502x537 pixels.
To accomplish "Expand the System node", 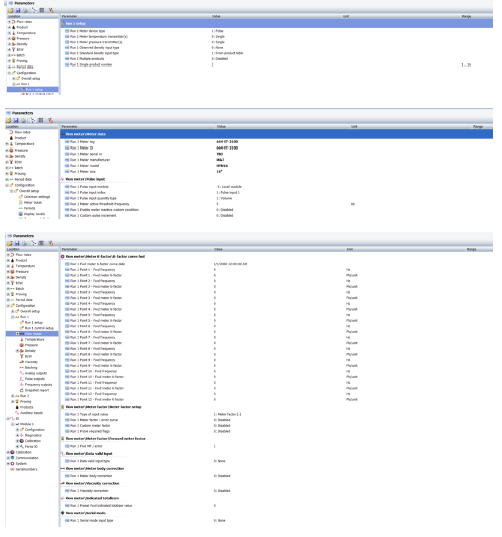I will [8, 463].
